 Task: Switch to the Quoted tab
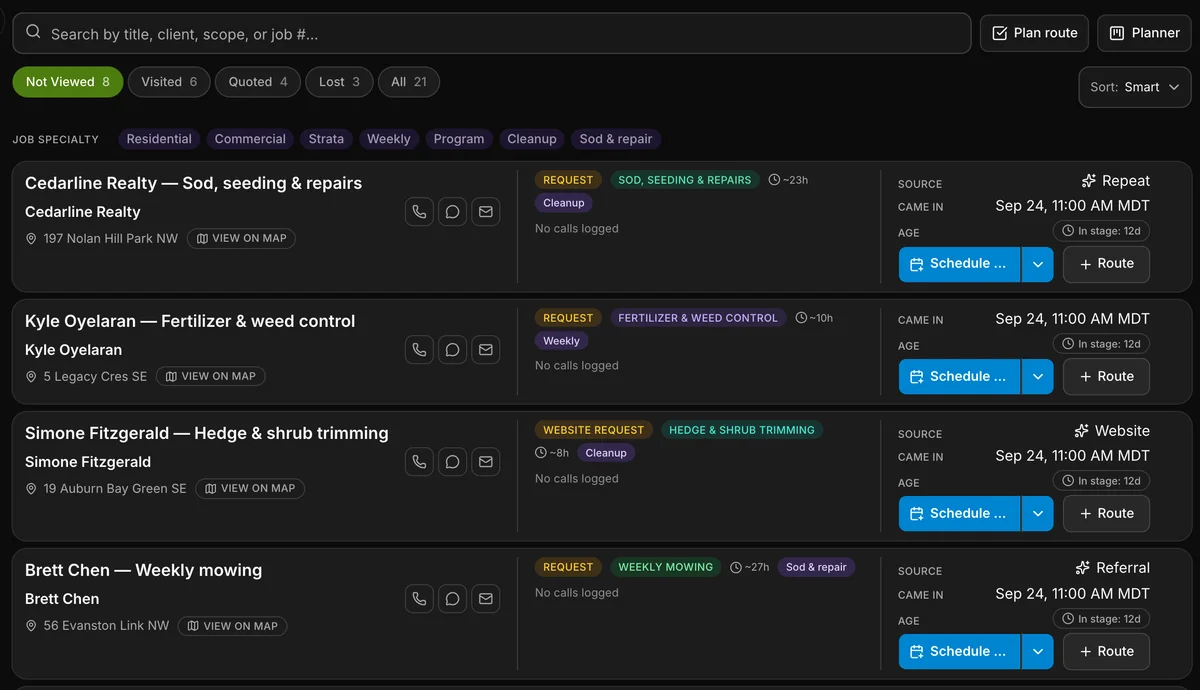258,82
